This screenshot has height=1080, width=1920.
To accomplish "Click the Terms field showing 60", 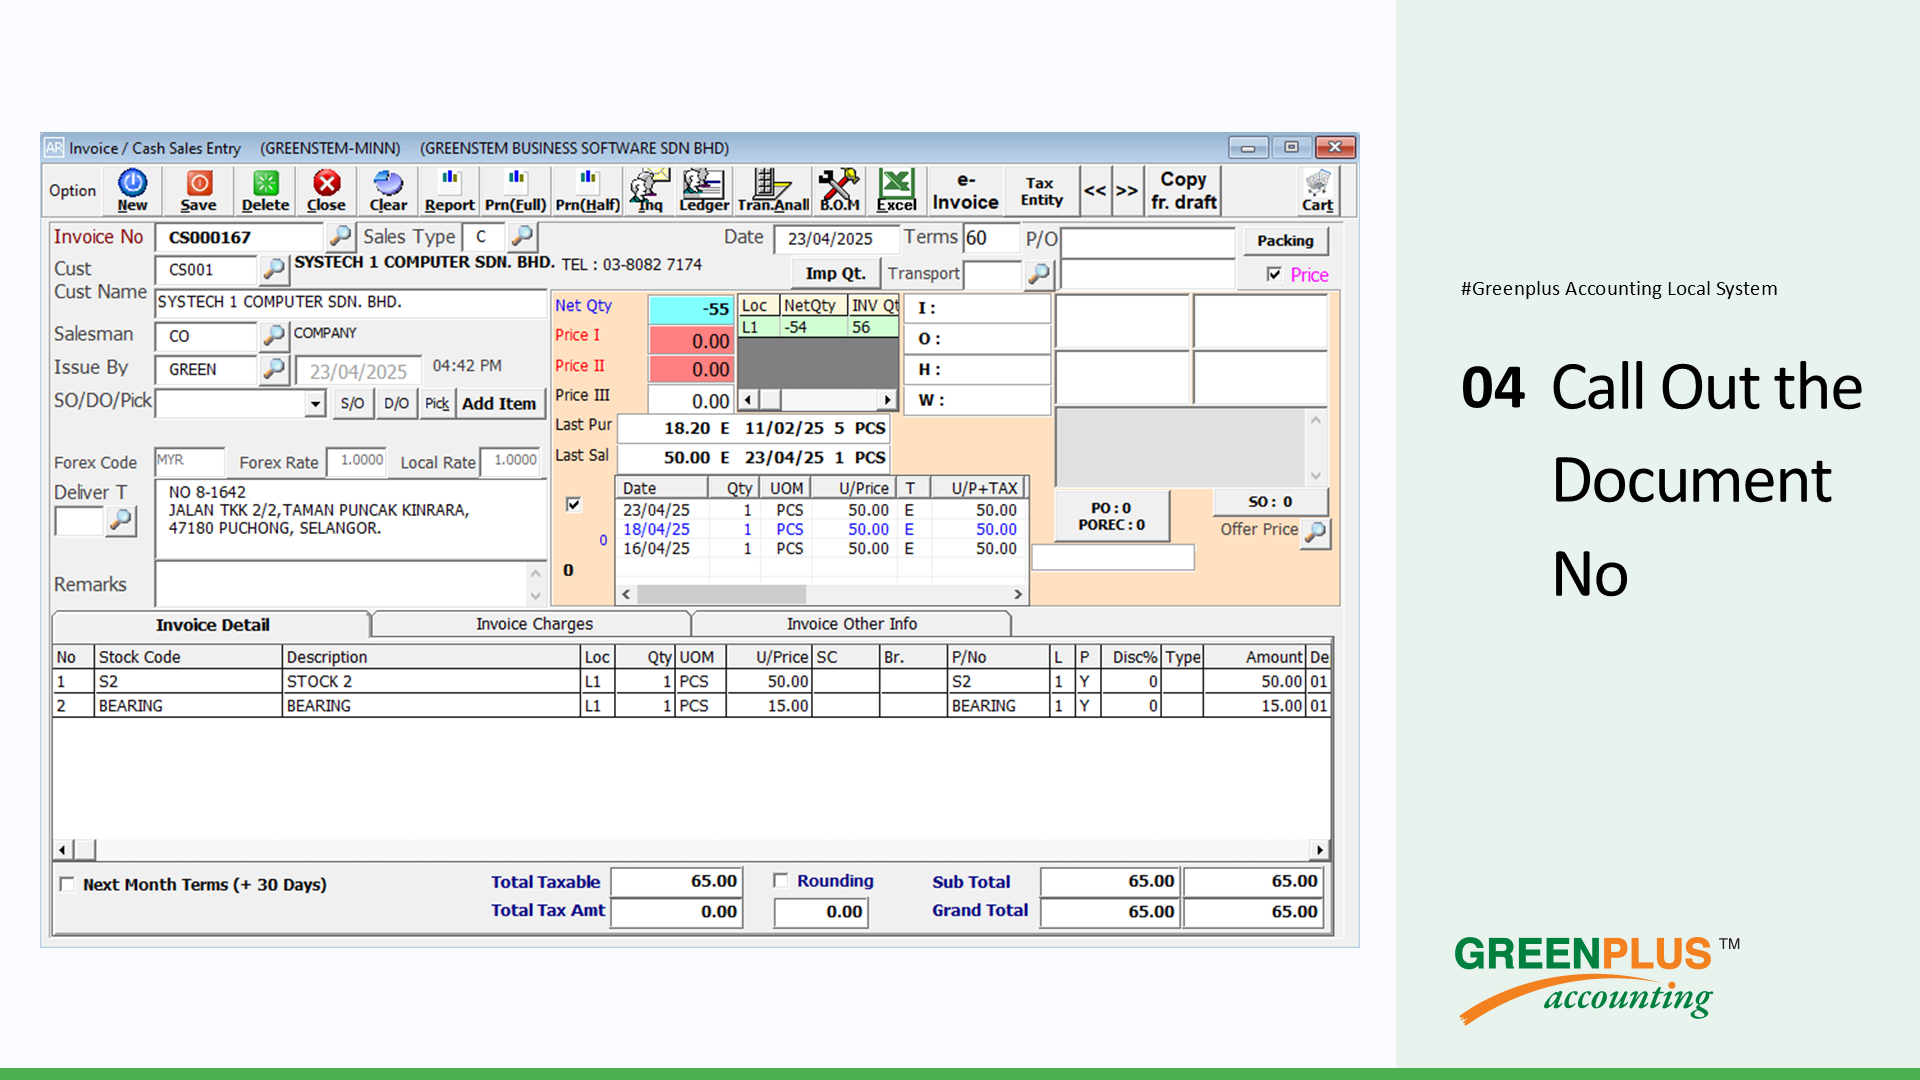I will (x=990, y=238).
